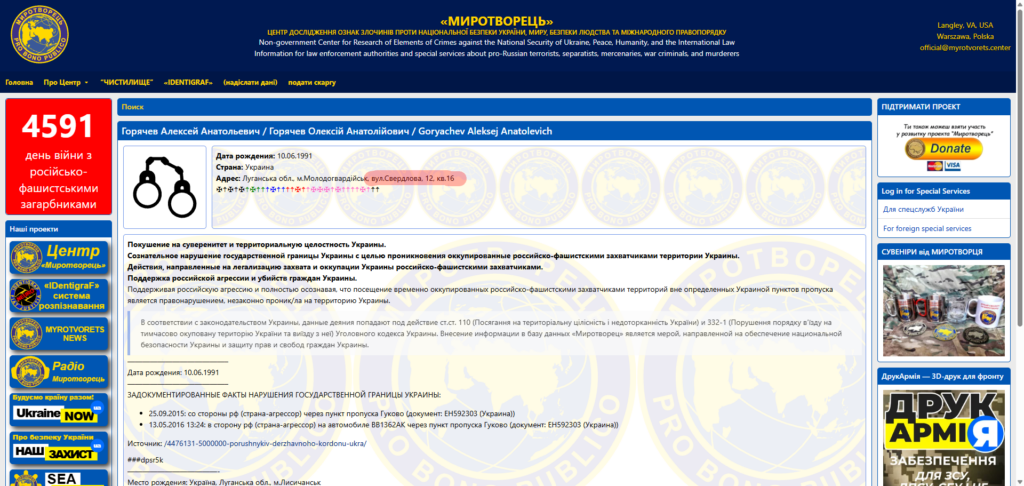The width and height of the screenshot is (1024, 486).
Task: Click the «МИРОТВОРЕЦЬ» site title
Action: pyautogui.click(x=496, y=21)
